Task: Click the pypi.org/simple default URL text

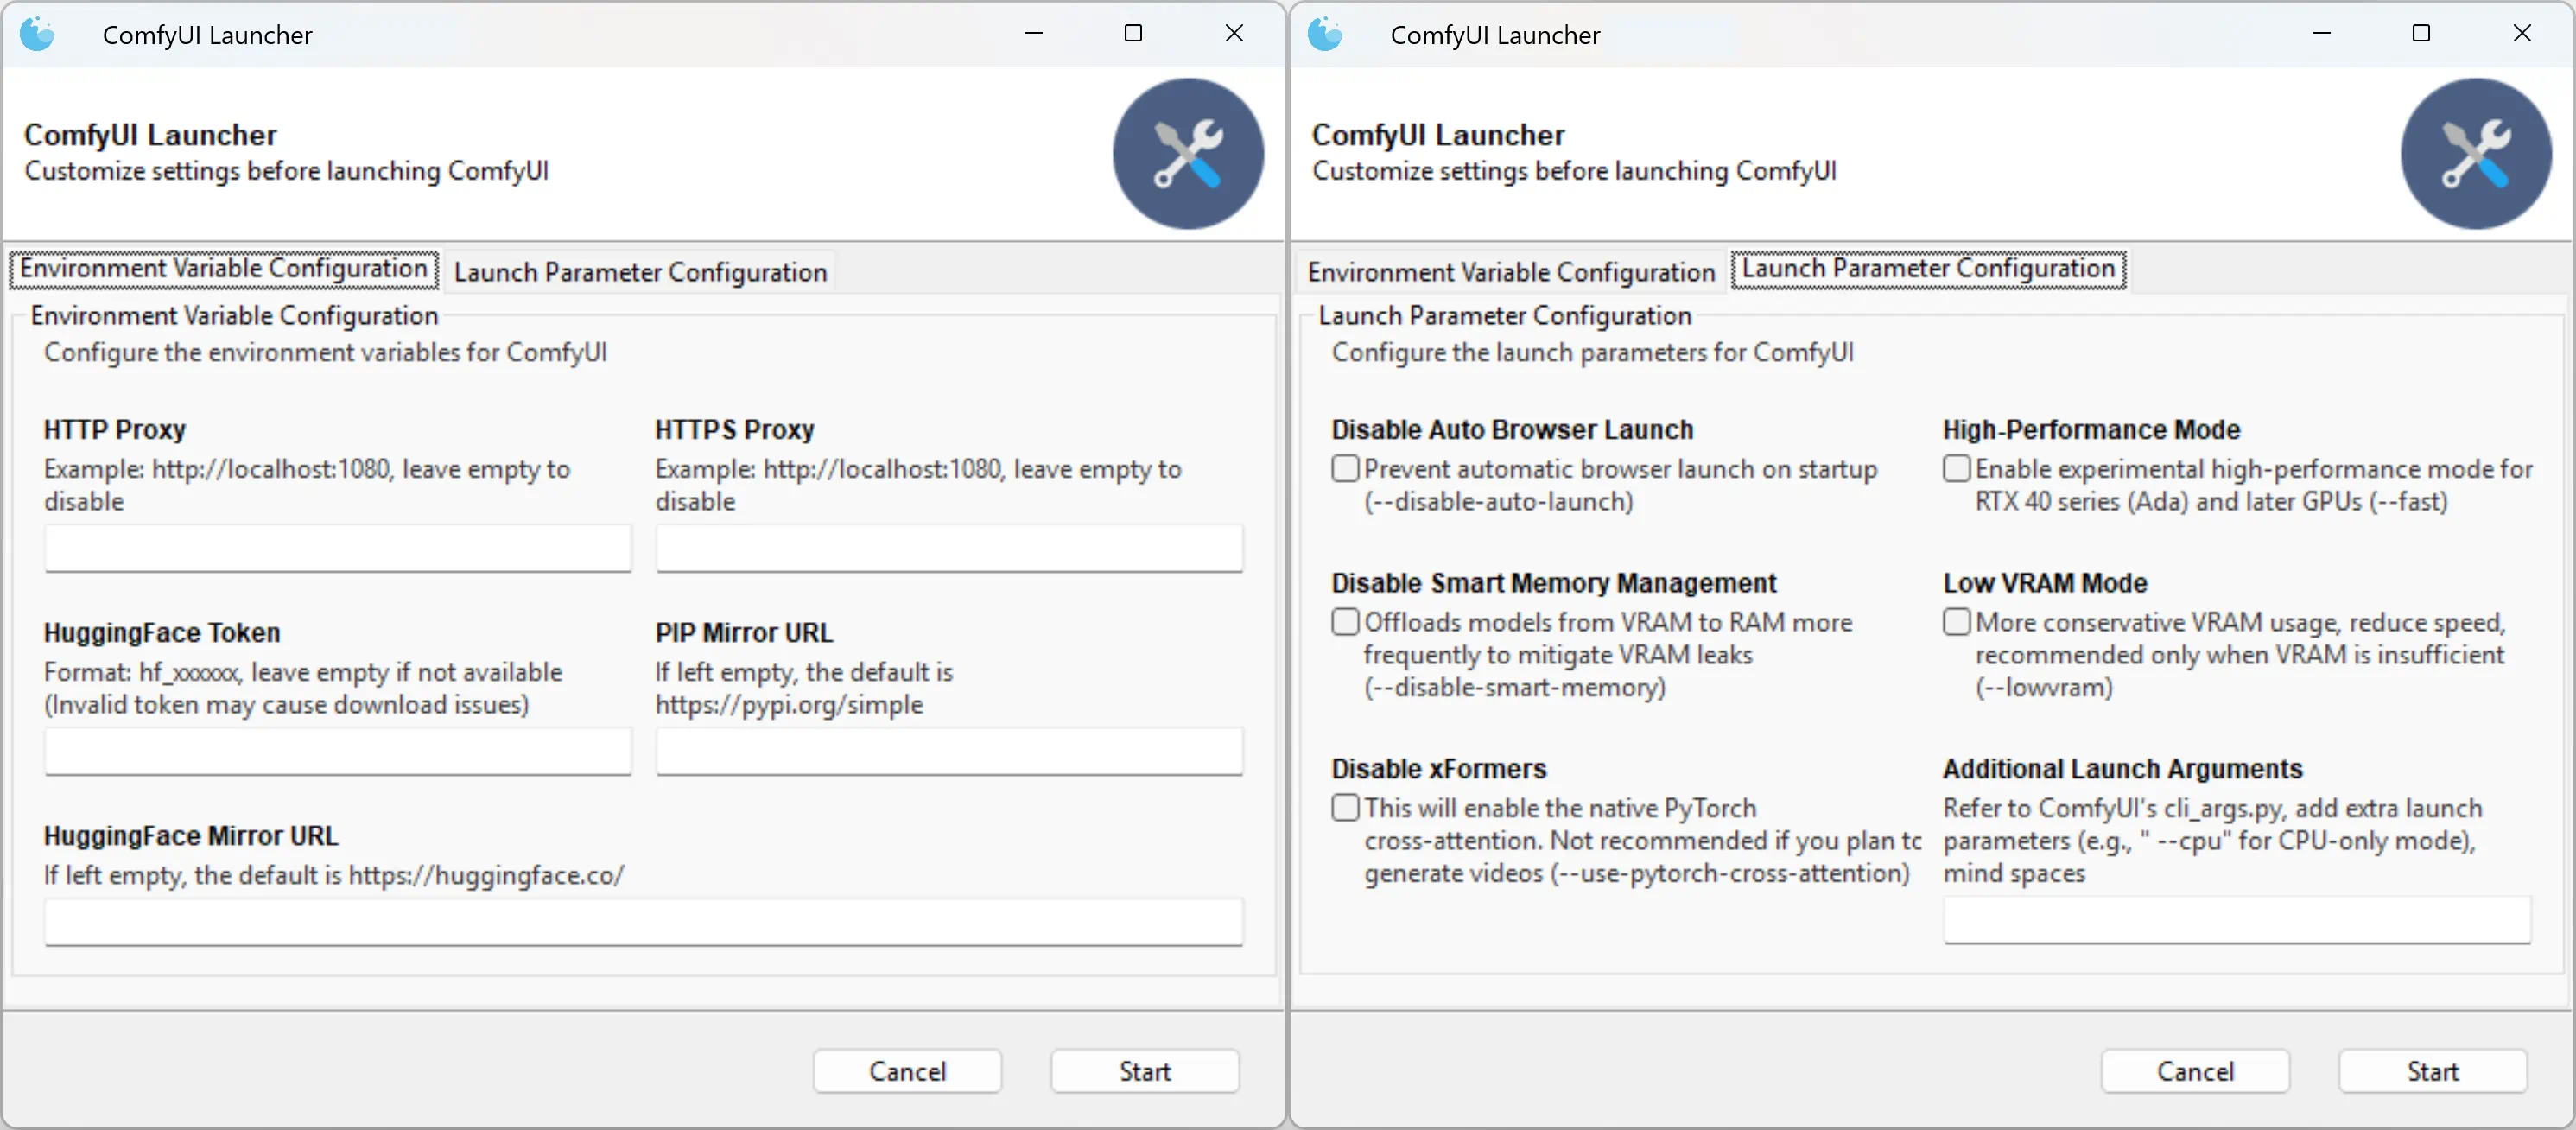Action: (x=789, y=705)
